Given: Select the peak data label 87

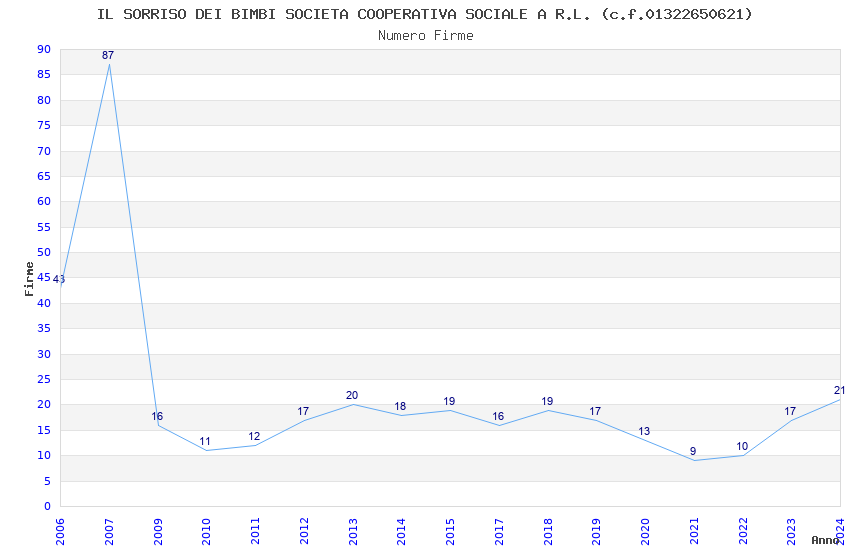Looking at the screenshot, I should pyautogui.click(x=108, y=55).
